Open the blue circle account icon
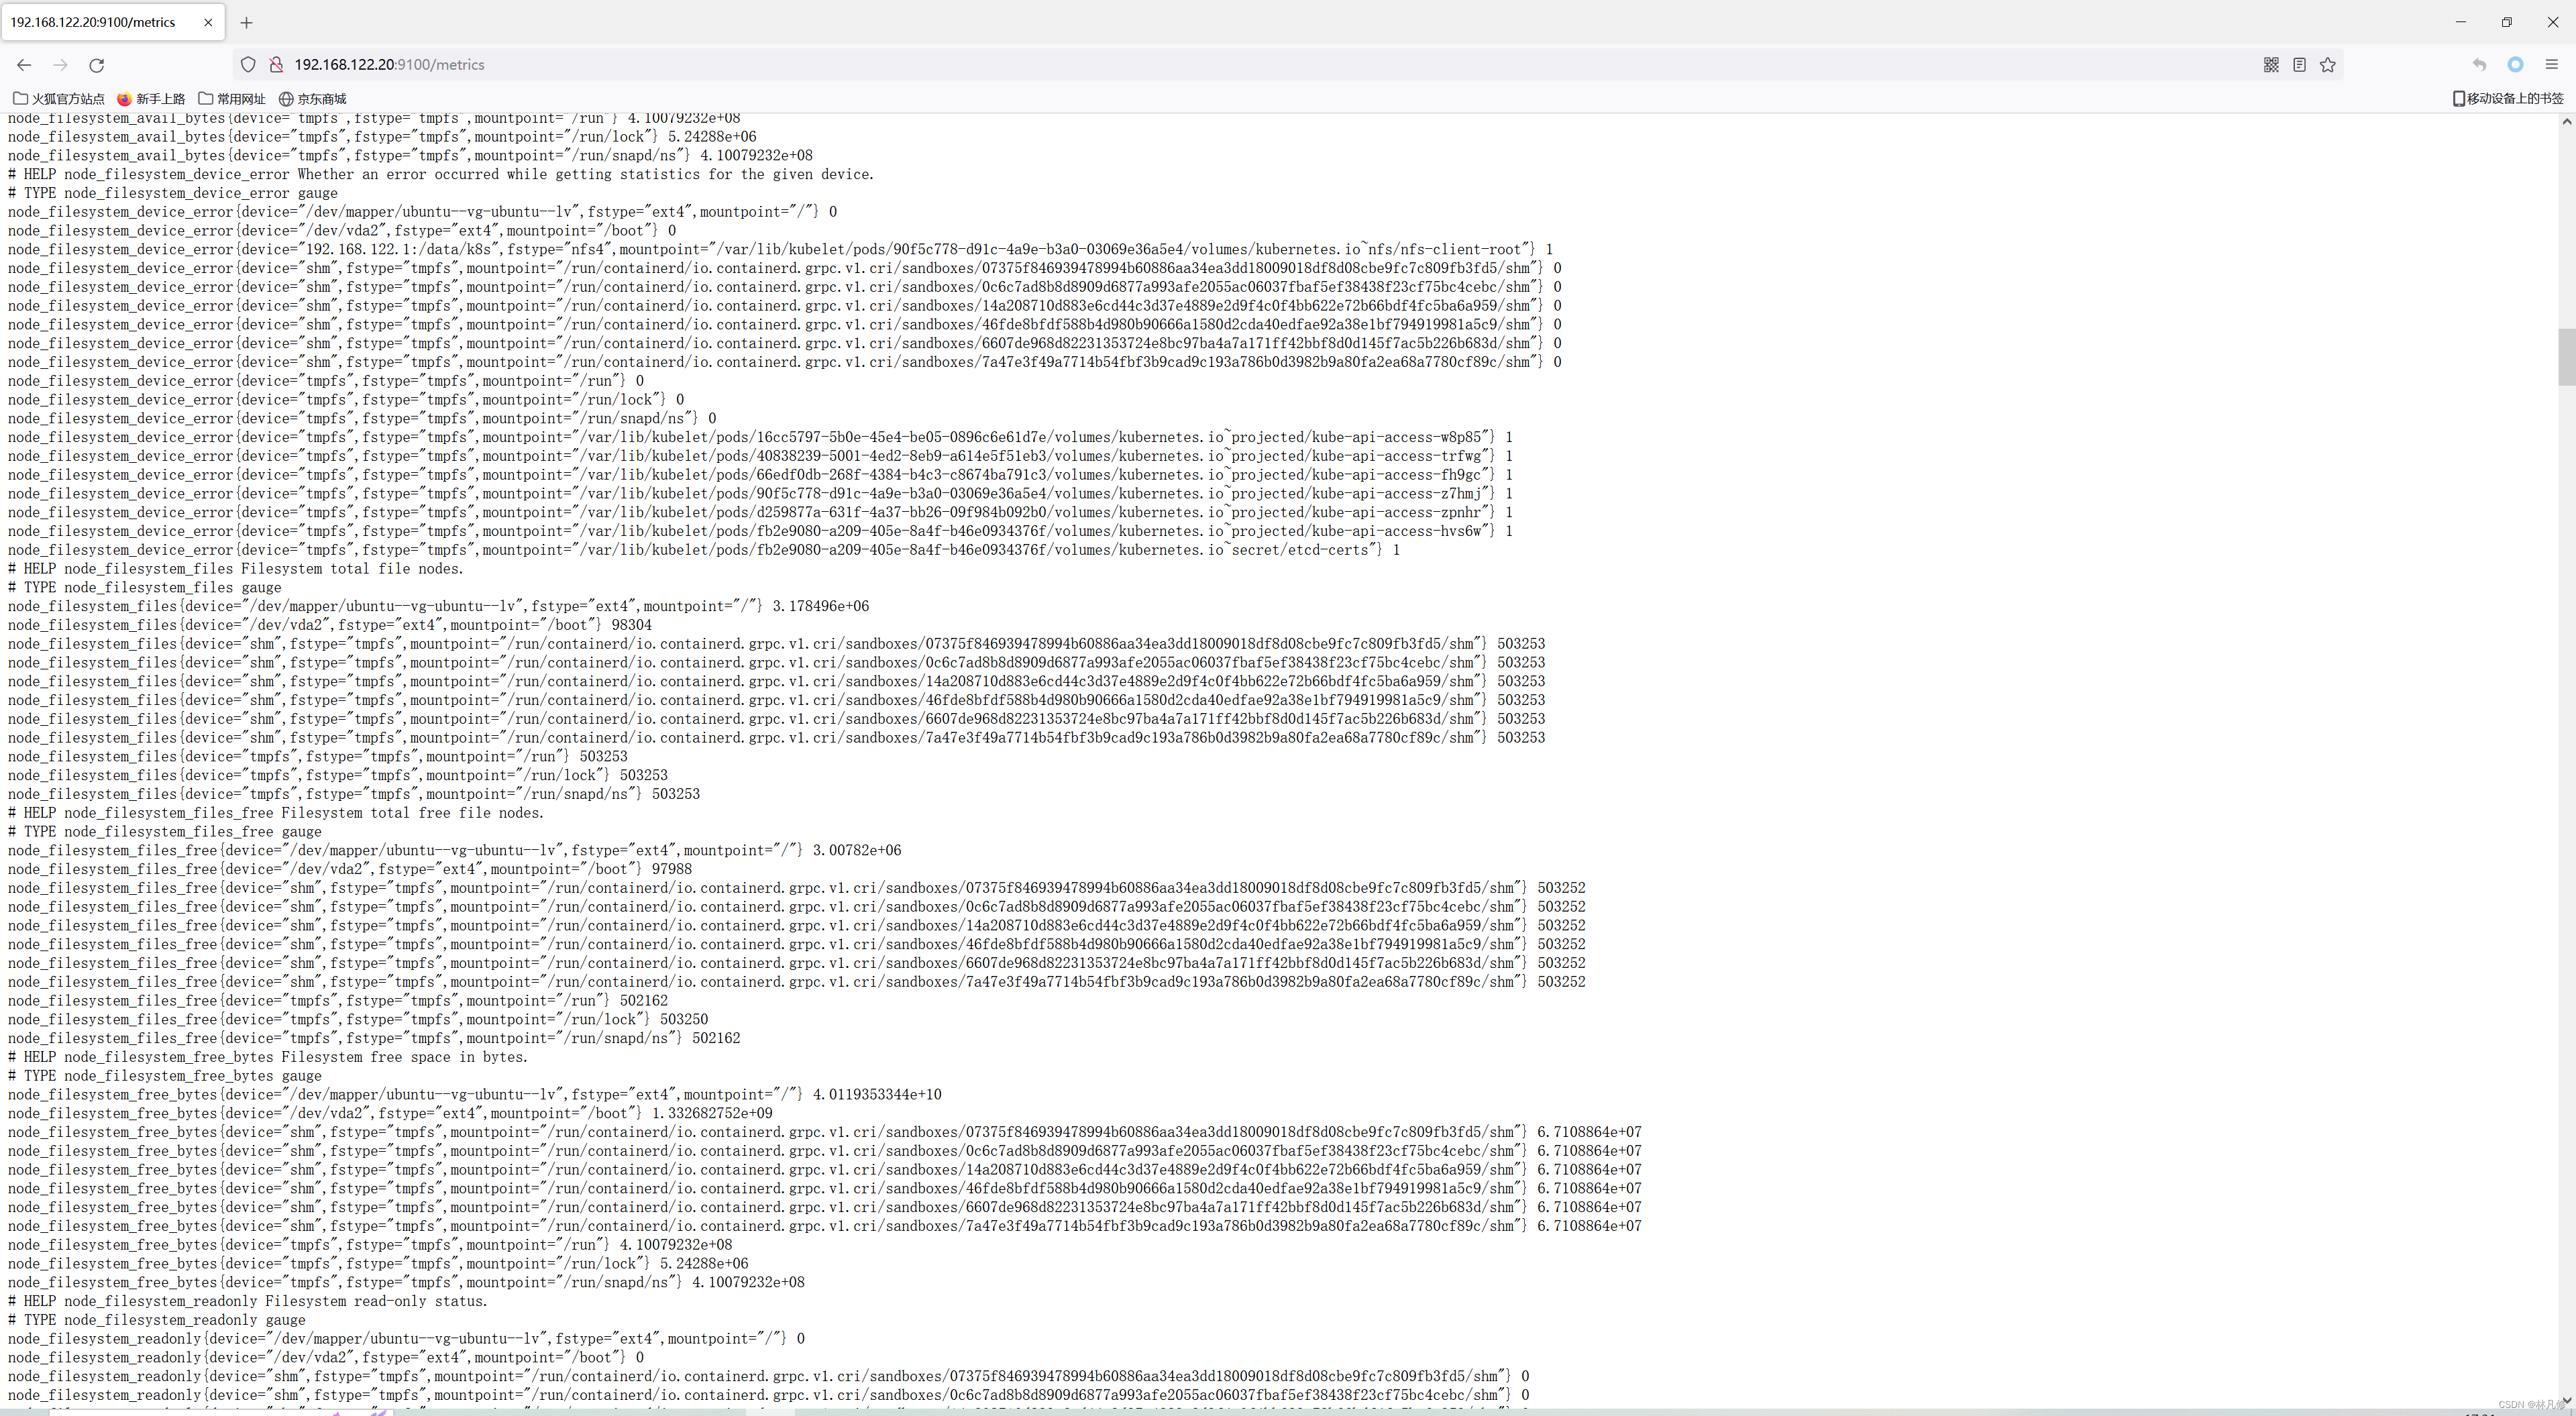The image size is (2576, 1416). click(x=2515, y=65)
